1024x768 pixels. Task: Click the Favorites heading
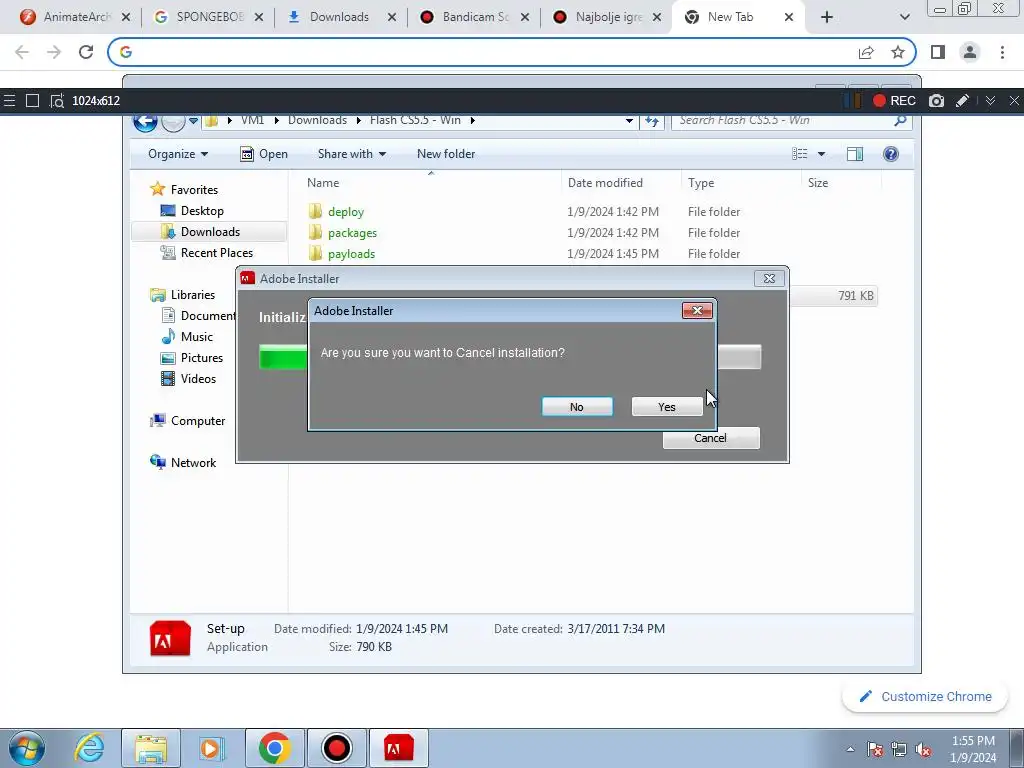[x=194, y=189]
